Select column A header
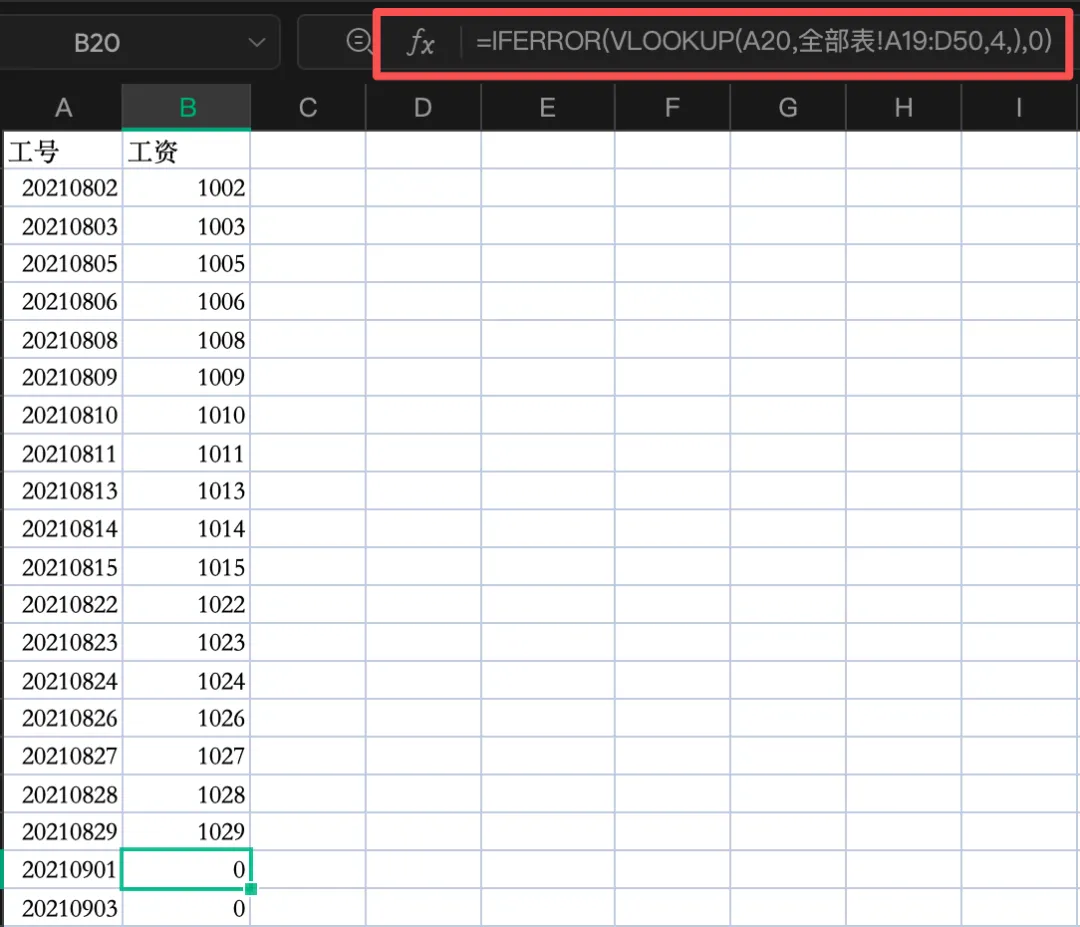Screen dimensions: 1080x927 (63, 107)
